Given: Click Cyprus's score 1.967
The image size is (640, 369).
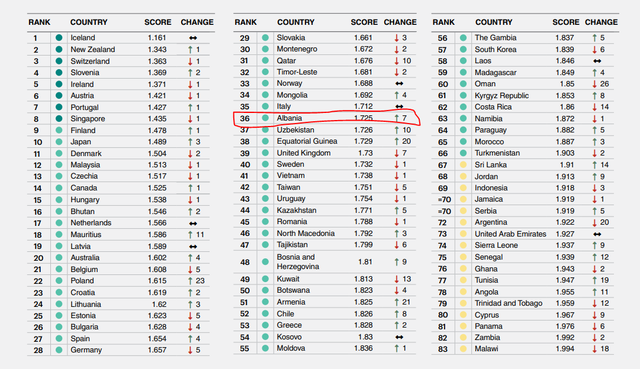Looking at the screenshot, I should pos(564,315).
